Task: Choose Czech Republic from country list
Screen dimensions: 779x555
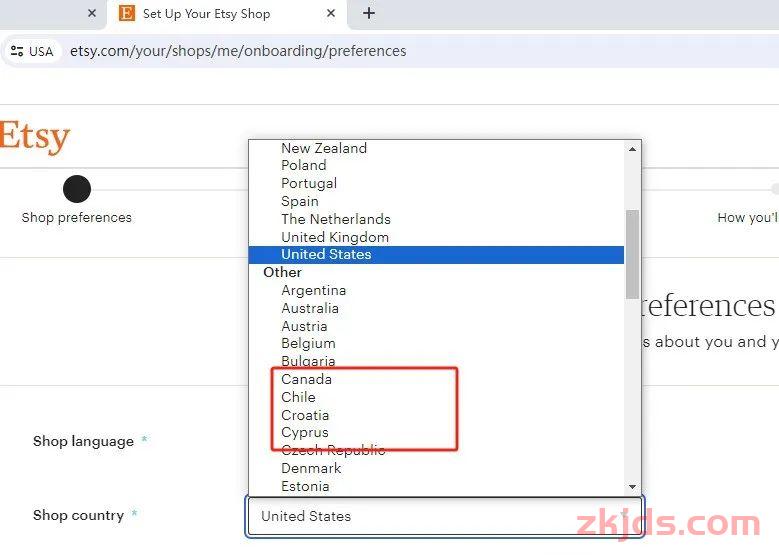Action: tap(436, 450)
